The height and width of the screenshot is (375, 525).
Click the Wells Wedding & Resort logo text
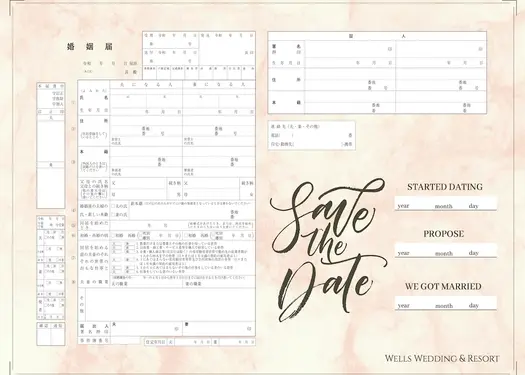point(442,358)
